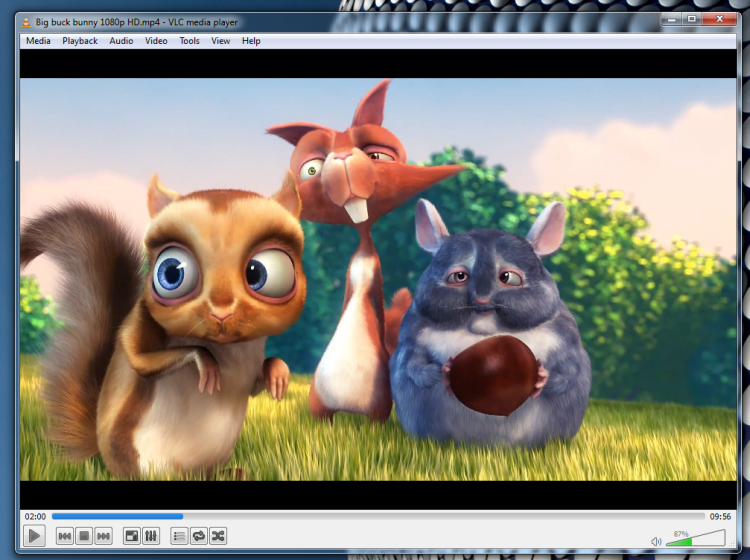Stop the video playback
The image size is (750, 560).
pyautogui.click(x=84, y=536)
